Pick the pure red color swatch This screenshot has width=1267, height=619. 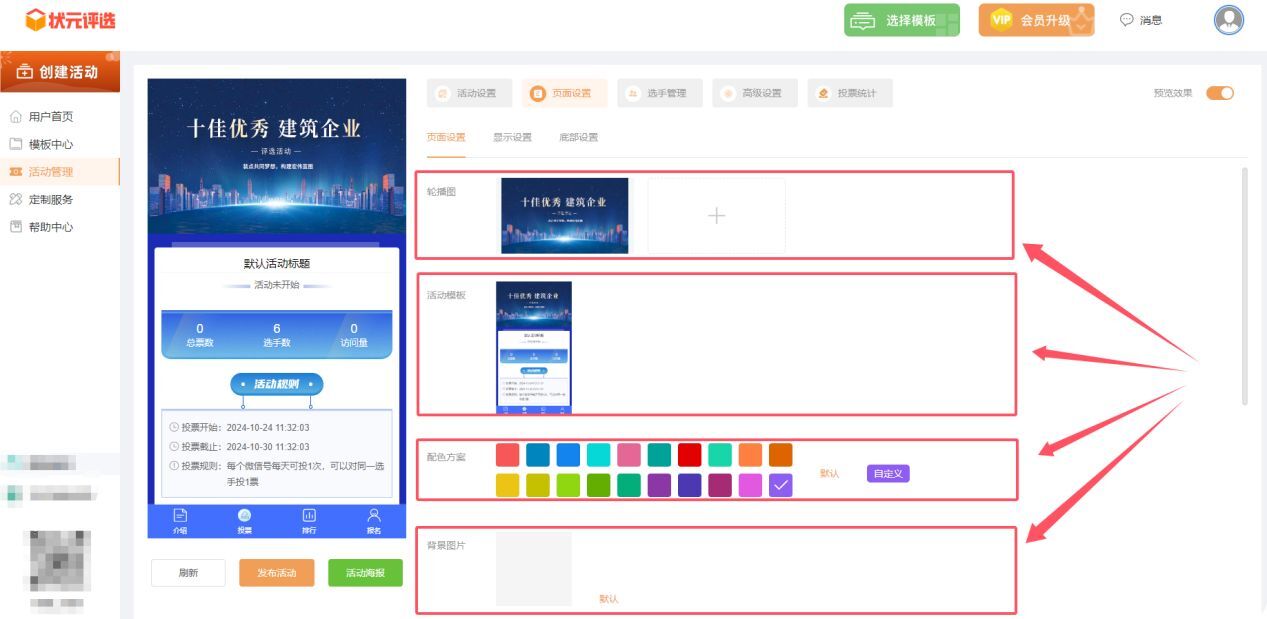[689, 455]
